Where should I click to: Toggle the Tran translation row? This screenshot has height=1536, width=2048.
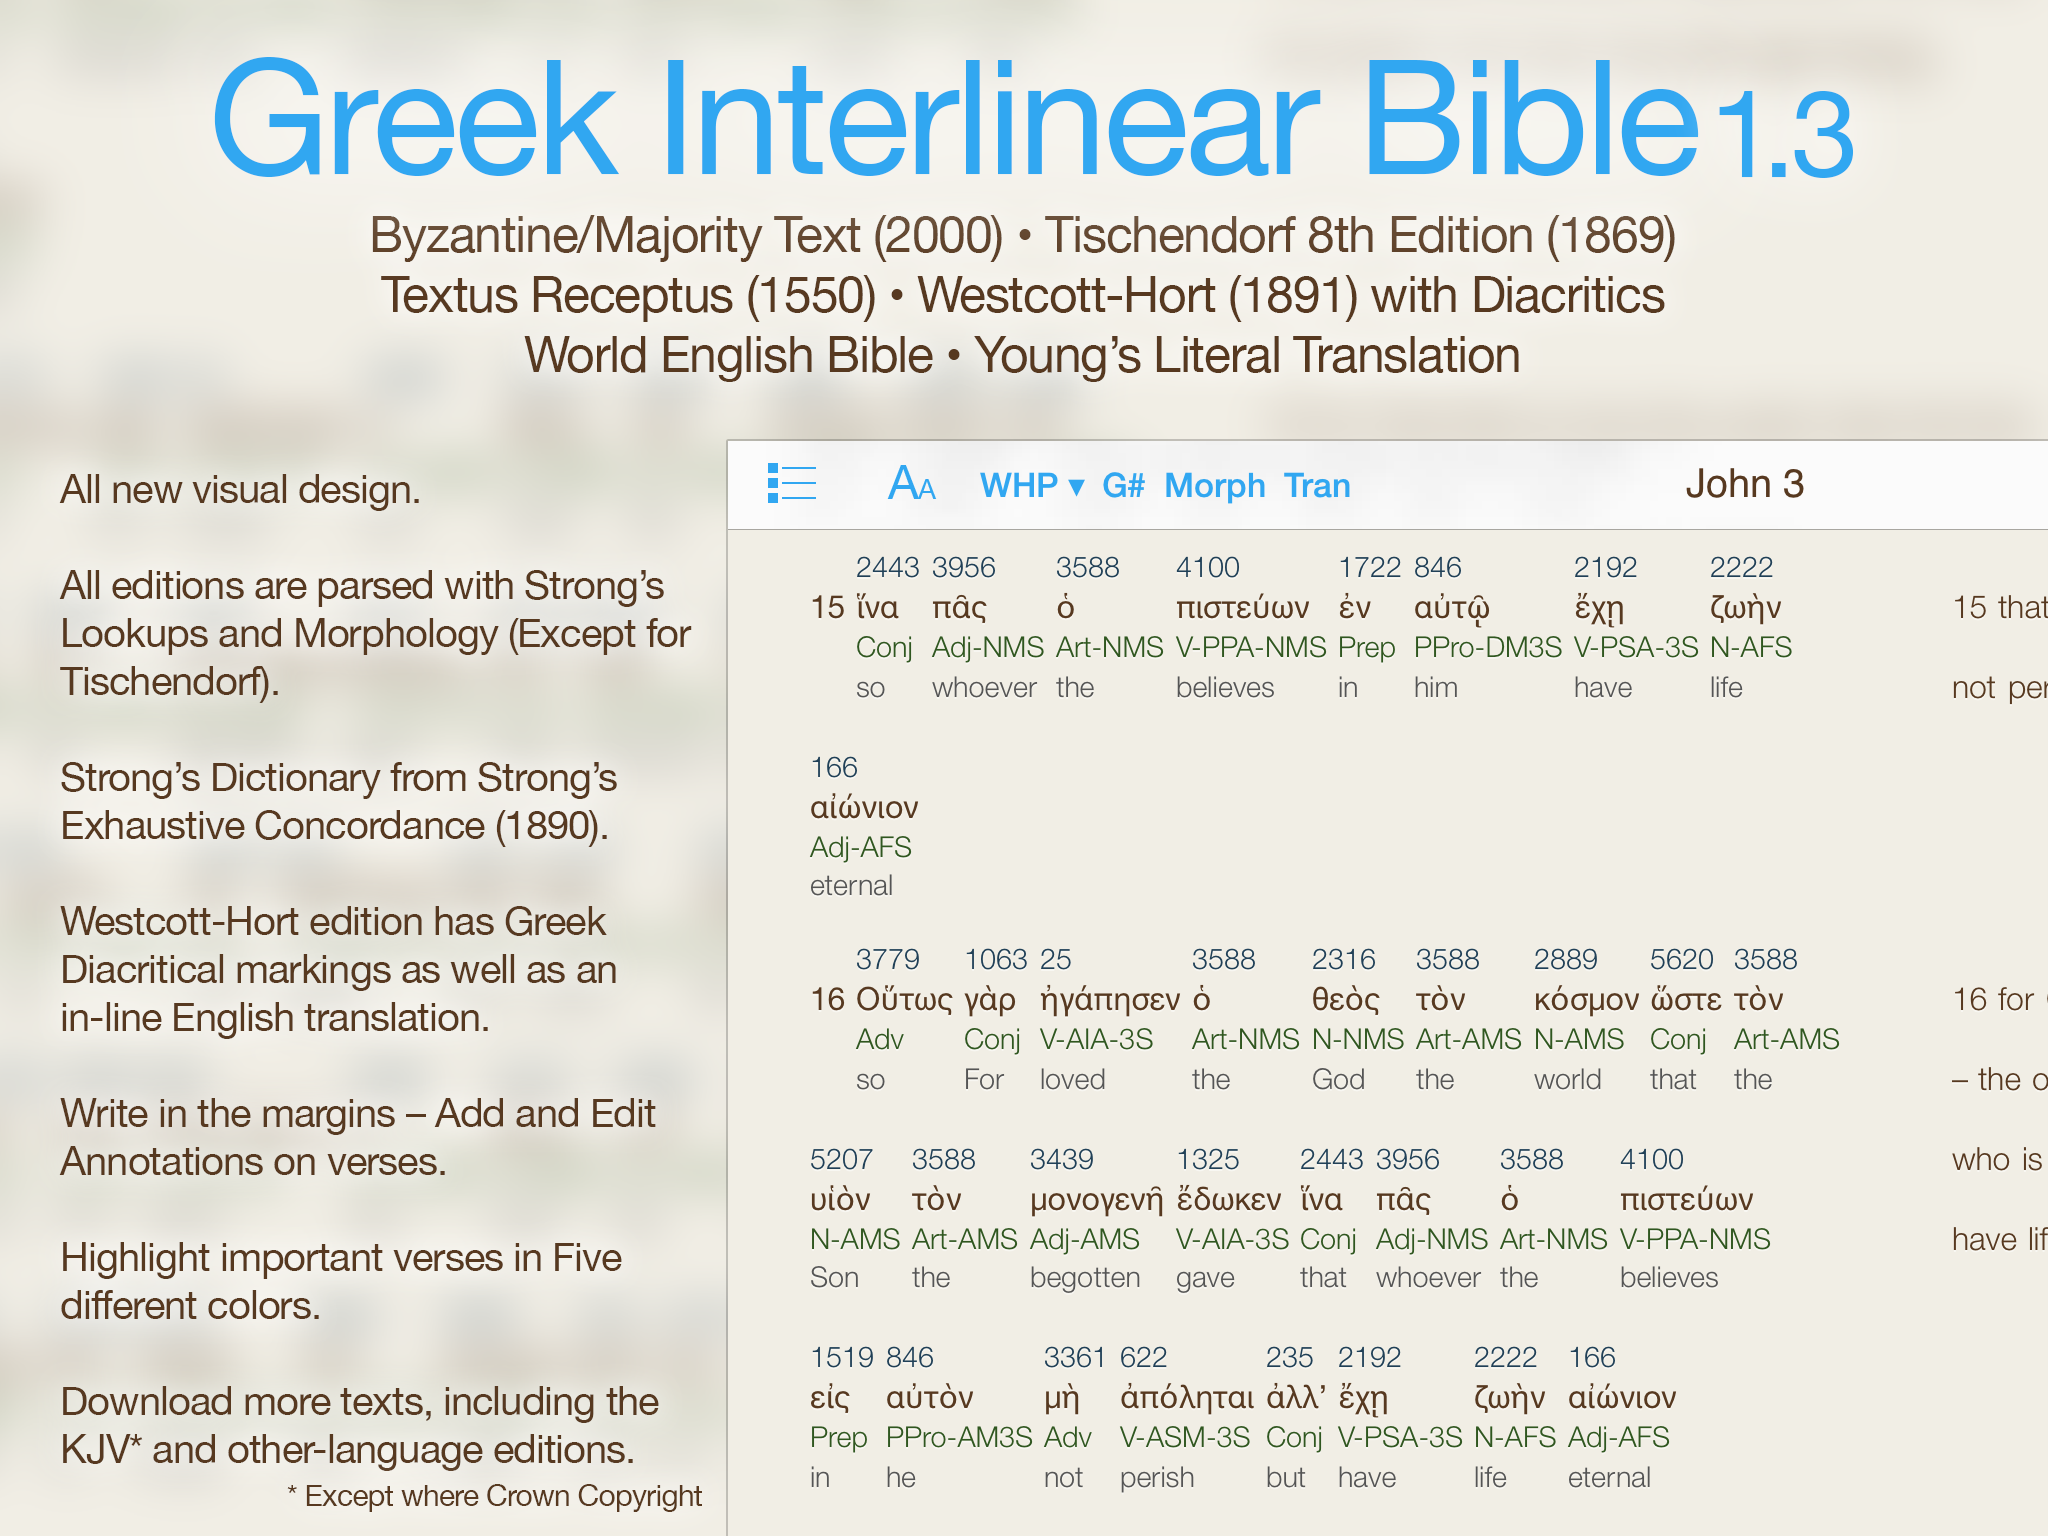tap(1316, 486)
